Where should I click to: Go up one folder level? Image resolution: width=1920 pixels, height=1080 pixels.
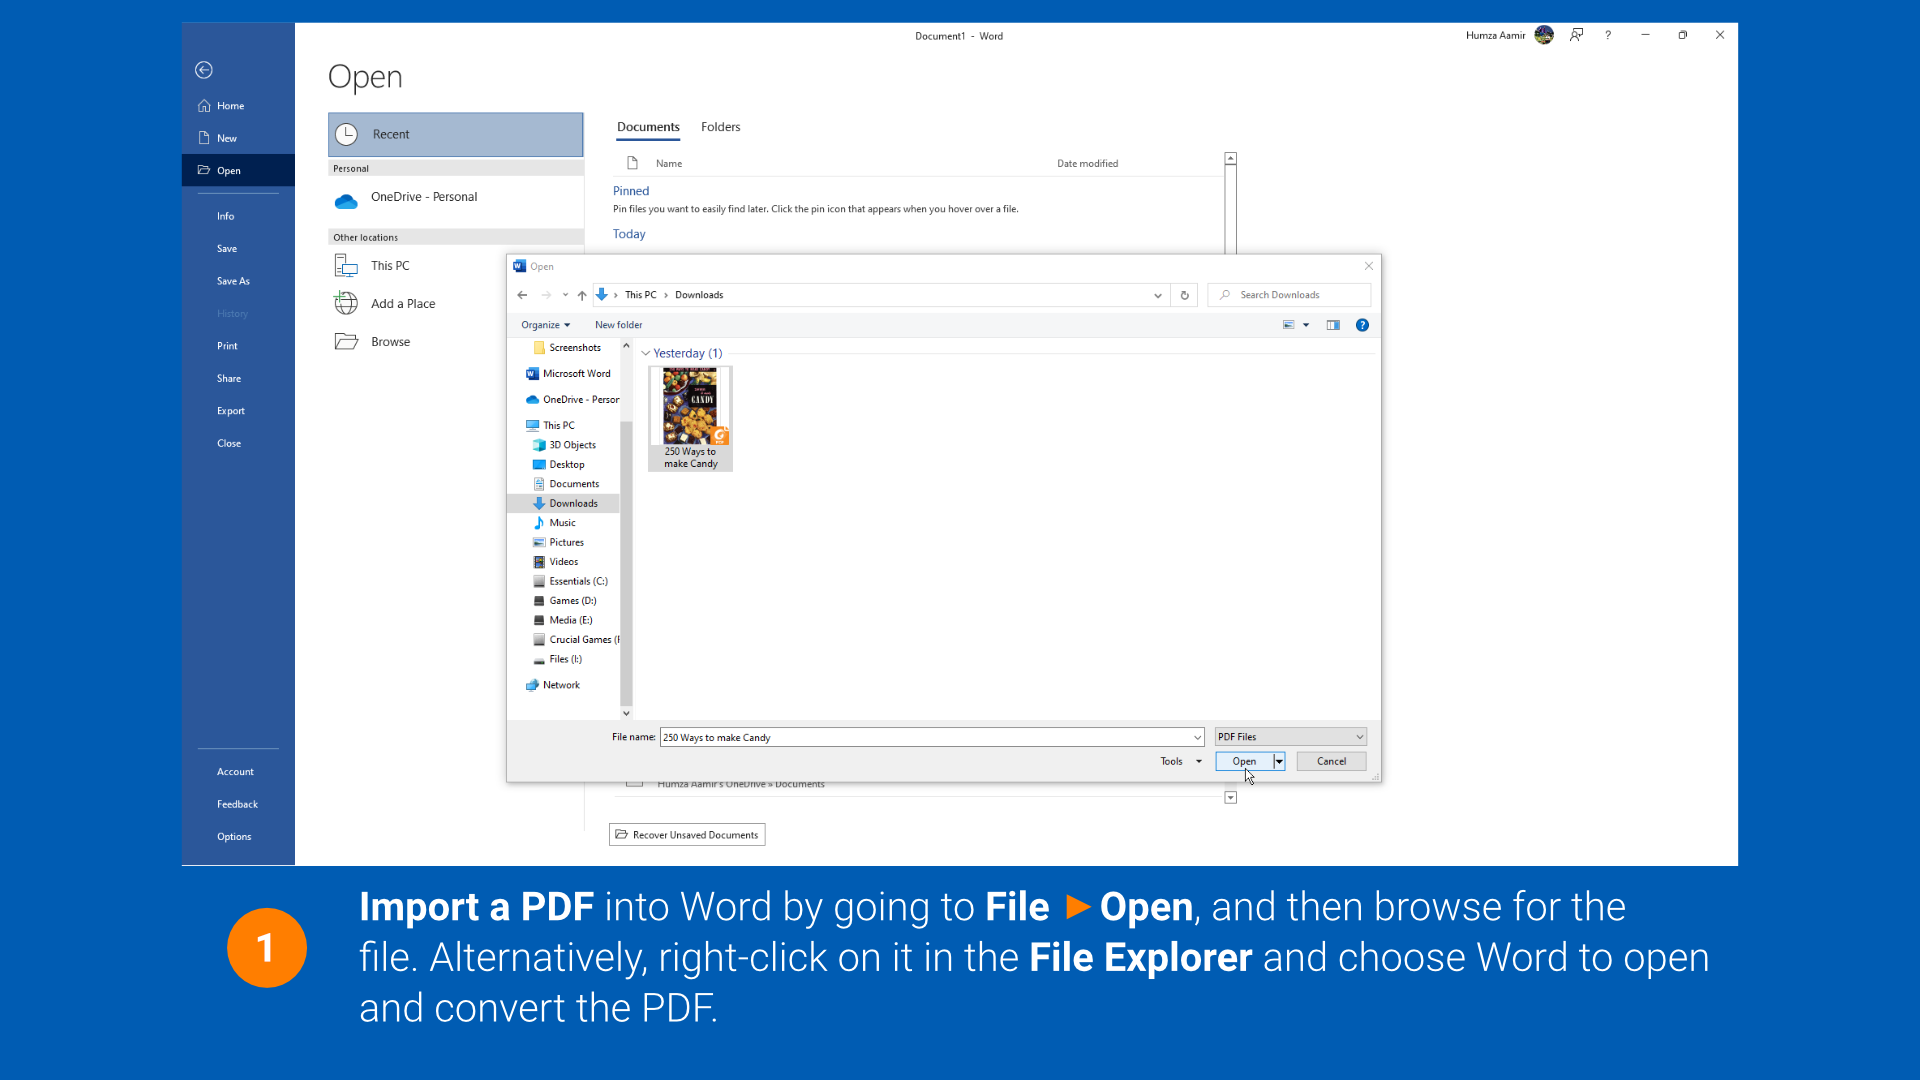582,295
